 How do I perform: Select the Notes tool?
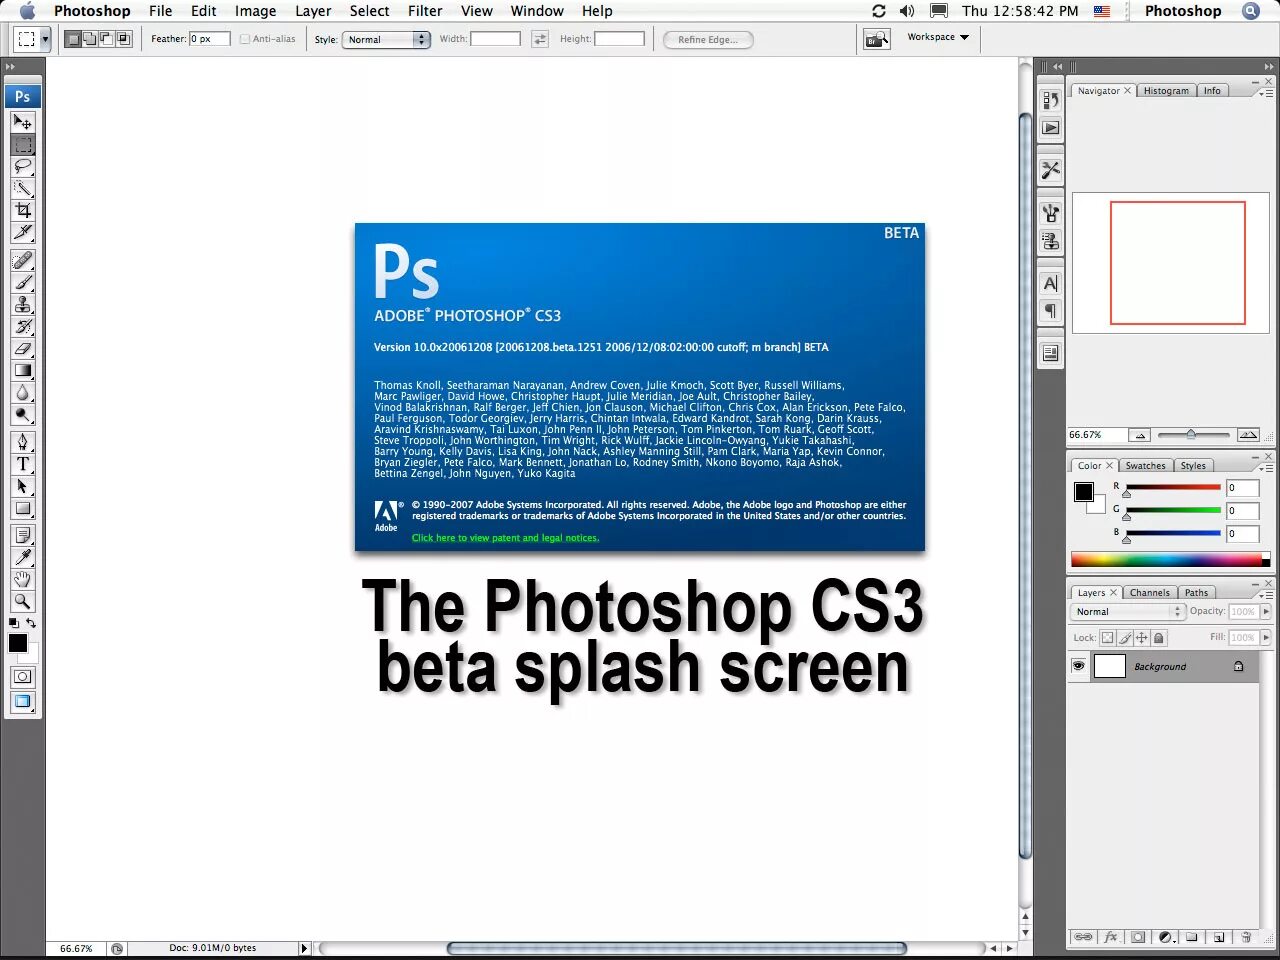pyautogui.click(x=22, y=535)
